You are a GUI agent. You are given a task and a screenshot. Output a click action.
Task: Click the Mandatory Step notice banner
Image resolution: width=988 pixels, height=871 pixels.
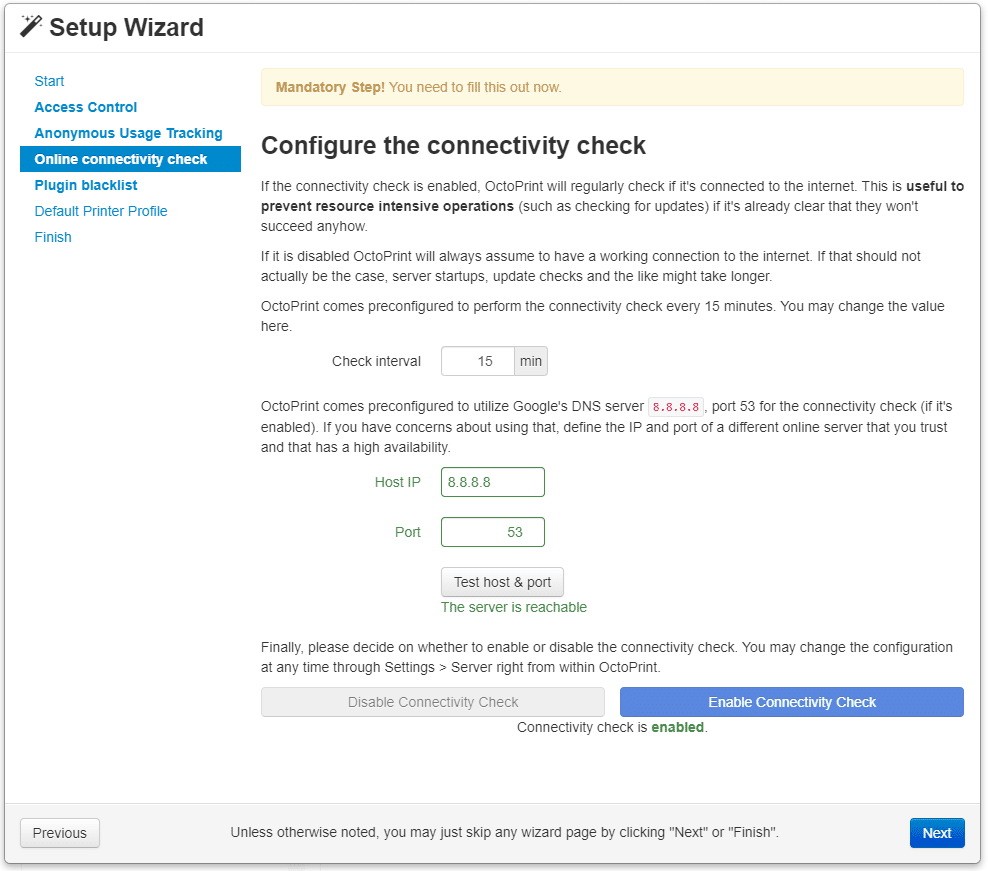coord(612,87)
